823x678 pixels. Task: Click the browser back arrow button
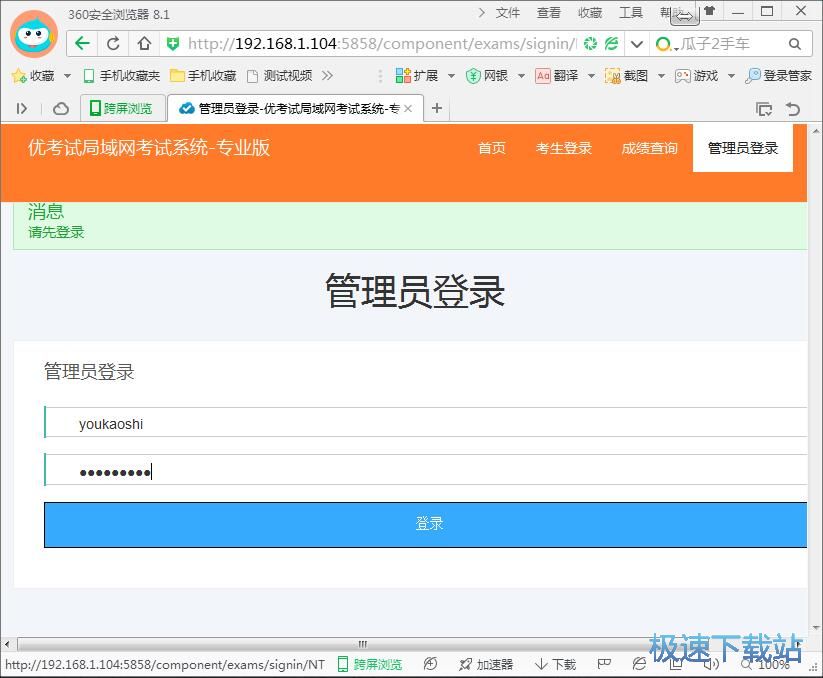pyautogui.click(x=82, y=43)
